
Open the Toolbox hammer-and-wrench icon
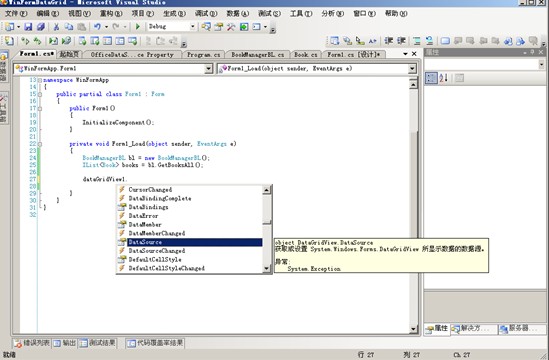click(231, 27)
